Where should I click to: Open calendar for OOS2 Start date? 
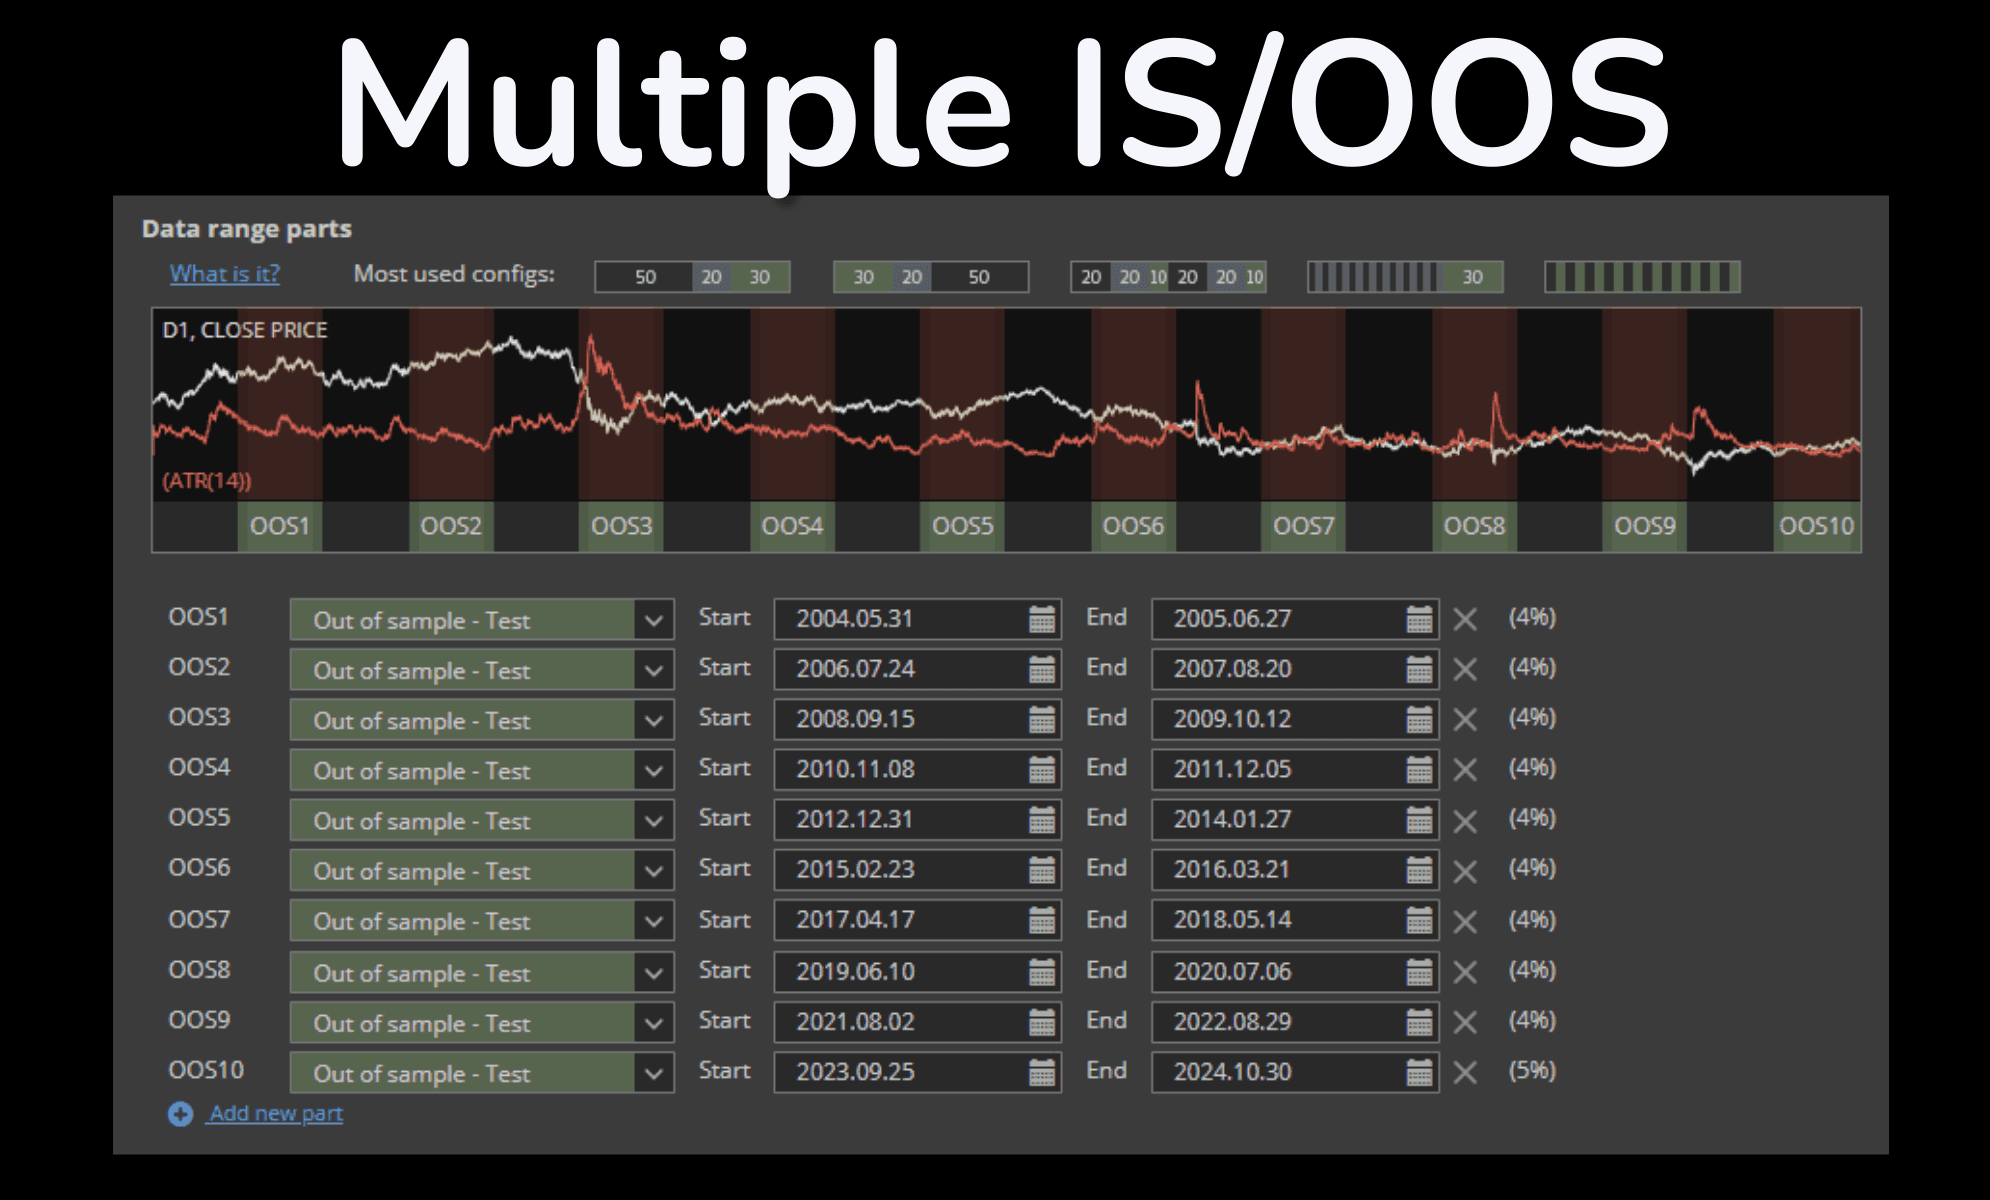click(x=1041, y=670)
